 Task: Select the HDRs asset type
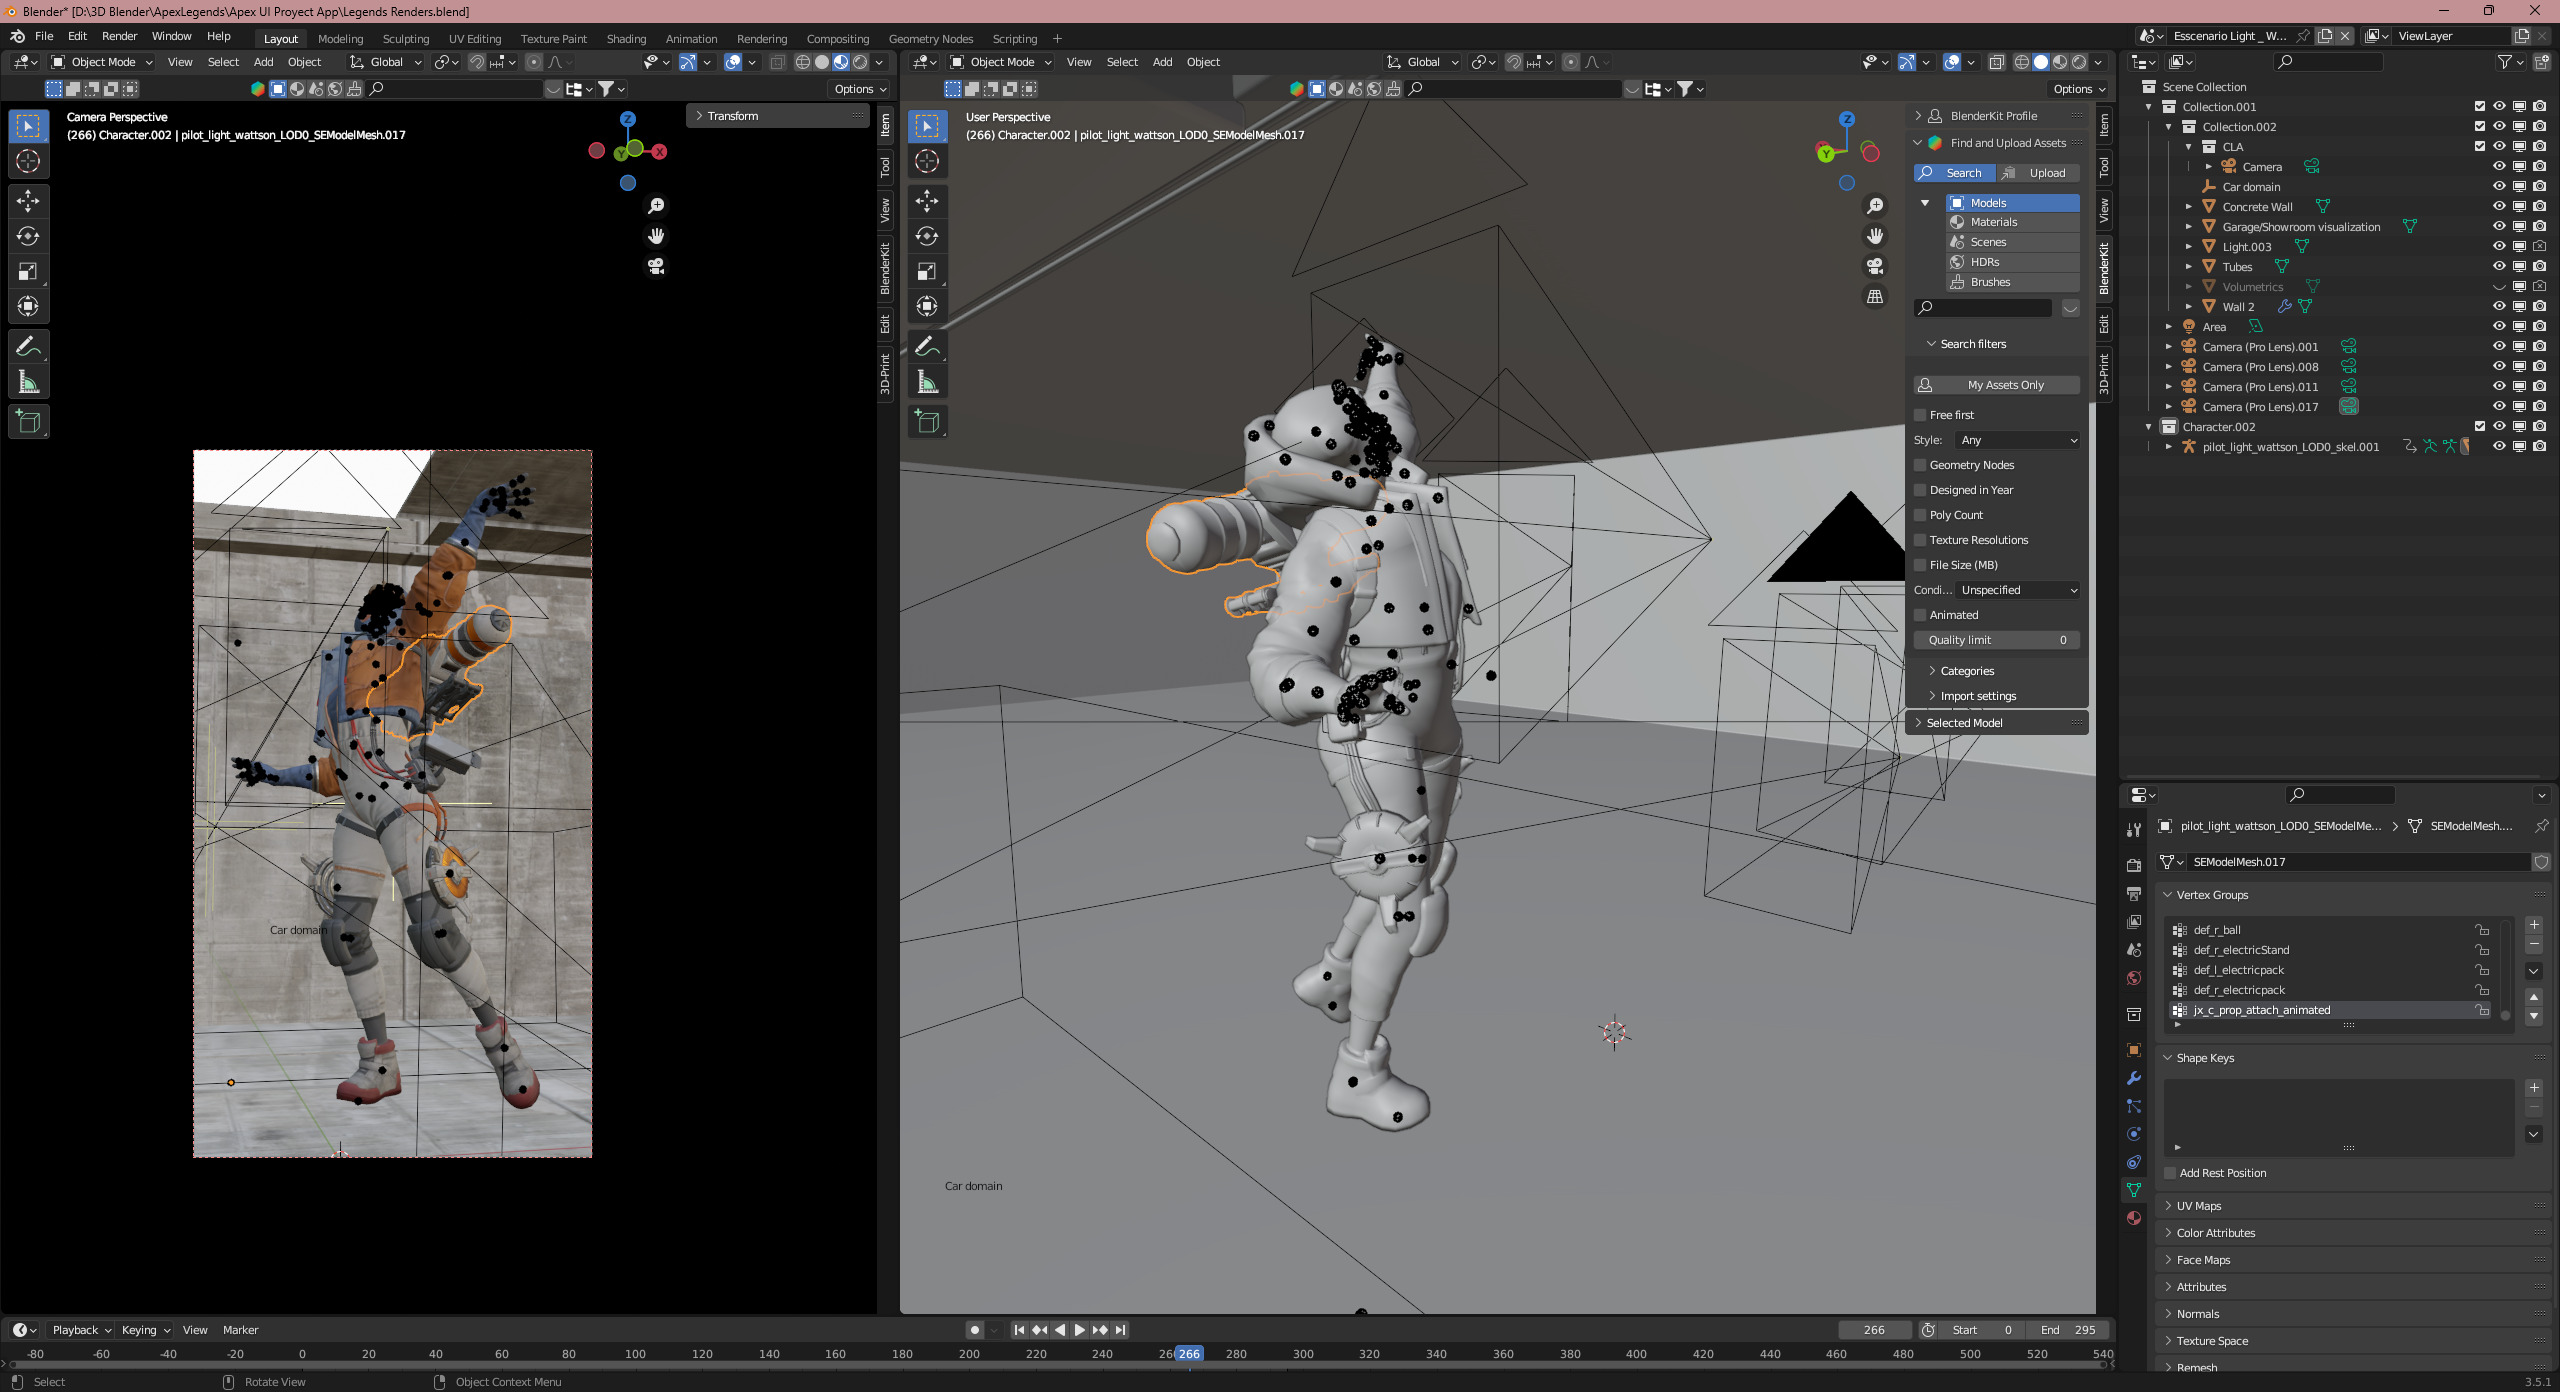[x=2013, y=262]
